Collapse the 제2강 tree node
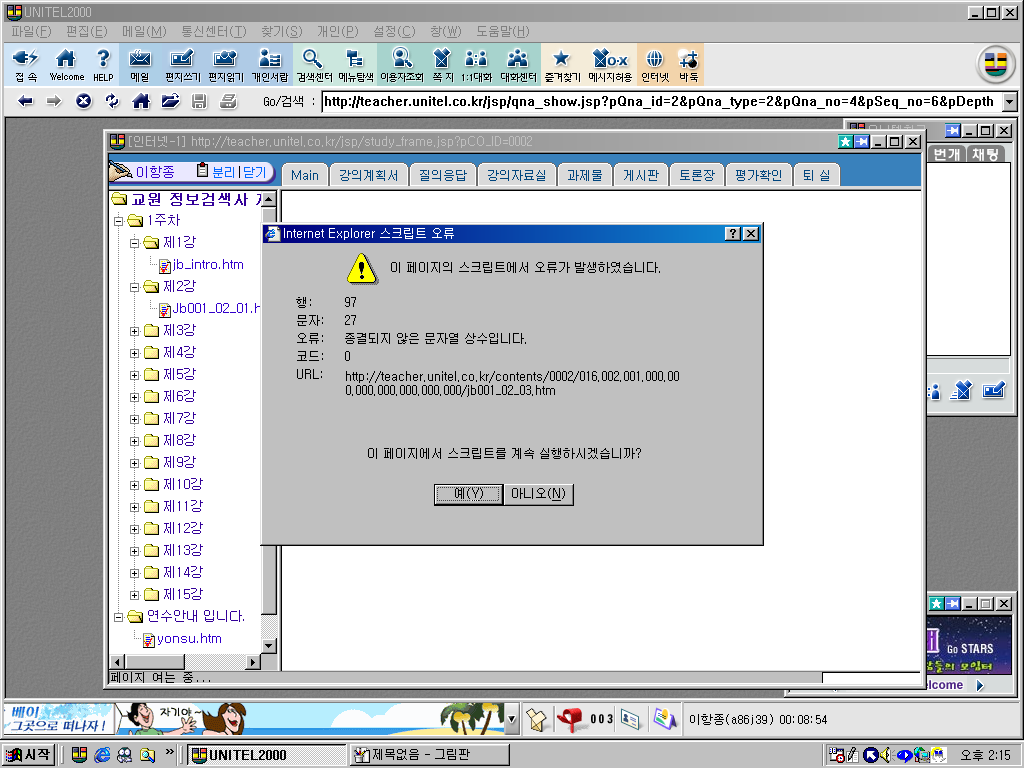Screen dimensions: 1024x768 (x=135, y=287)
